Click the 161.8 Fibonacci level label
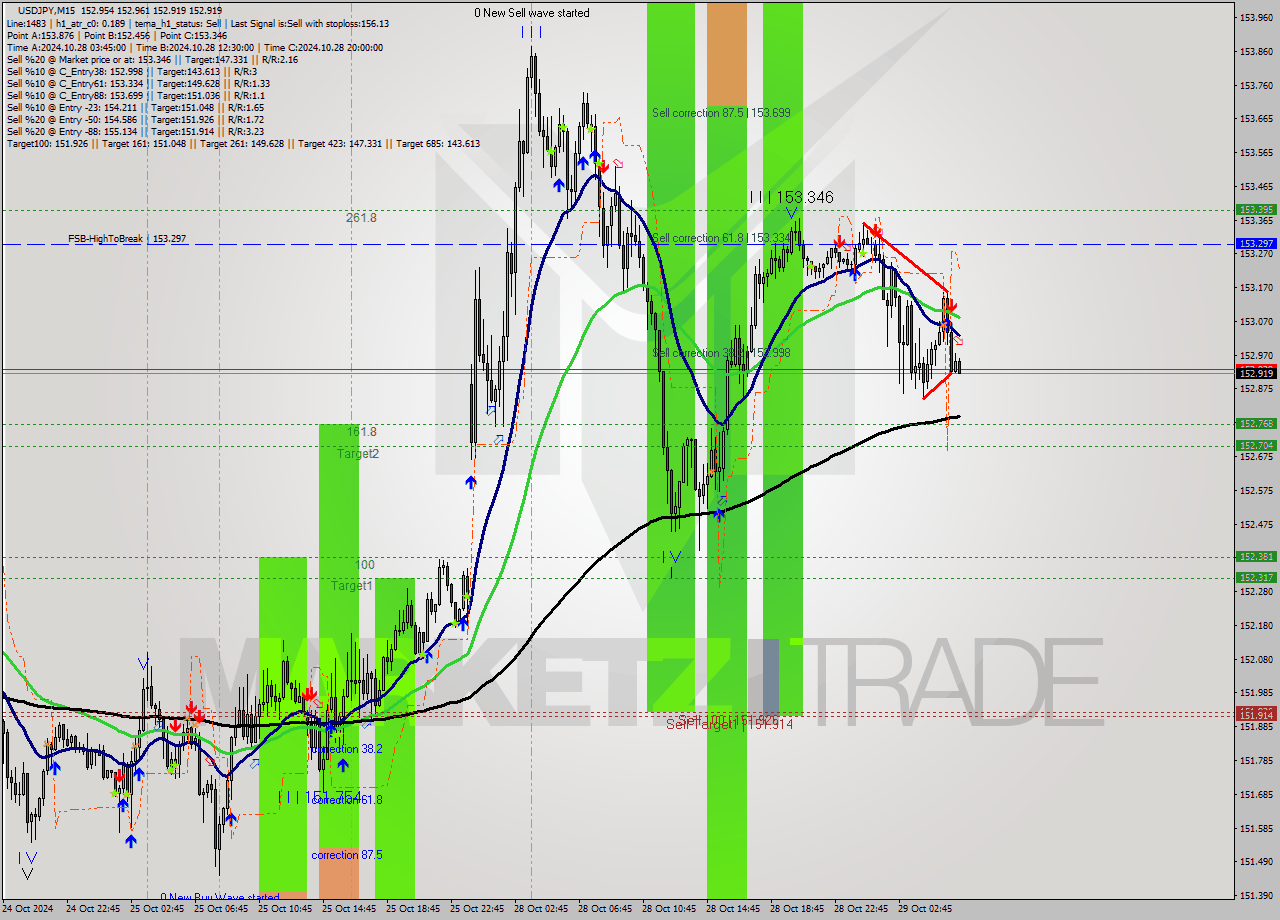1280x920 pixels. pos(361,432)
